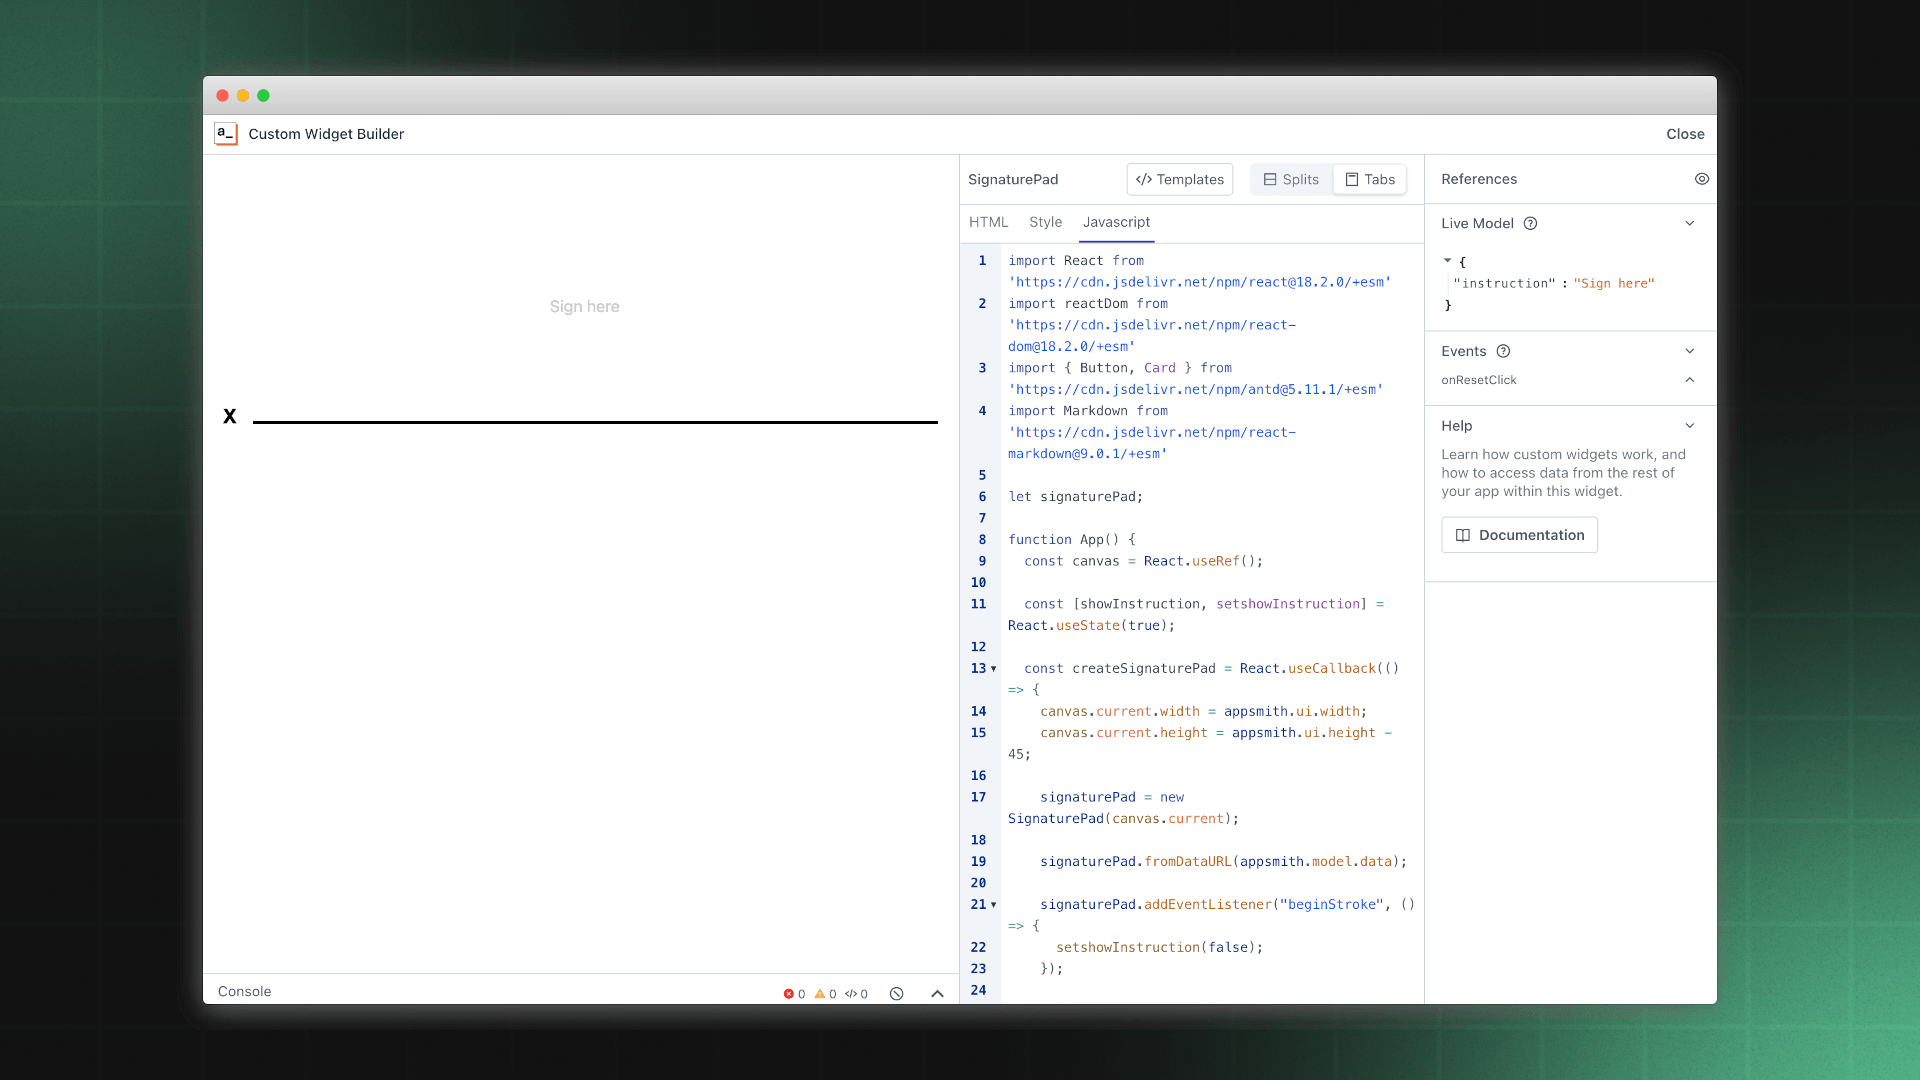Collapse the Live Model section
This screenshot has width=1920, height=1080.
[x=1690, y=224]
